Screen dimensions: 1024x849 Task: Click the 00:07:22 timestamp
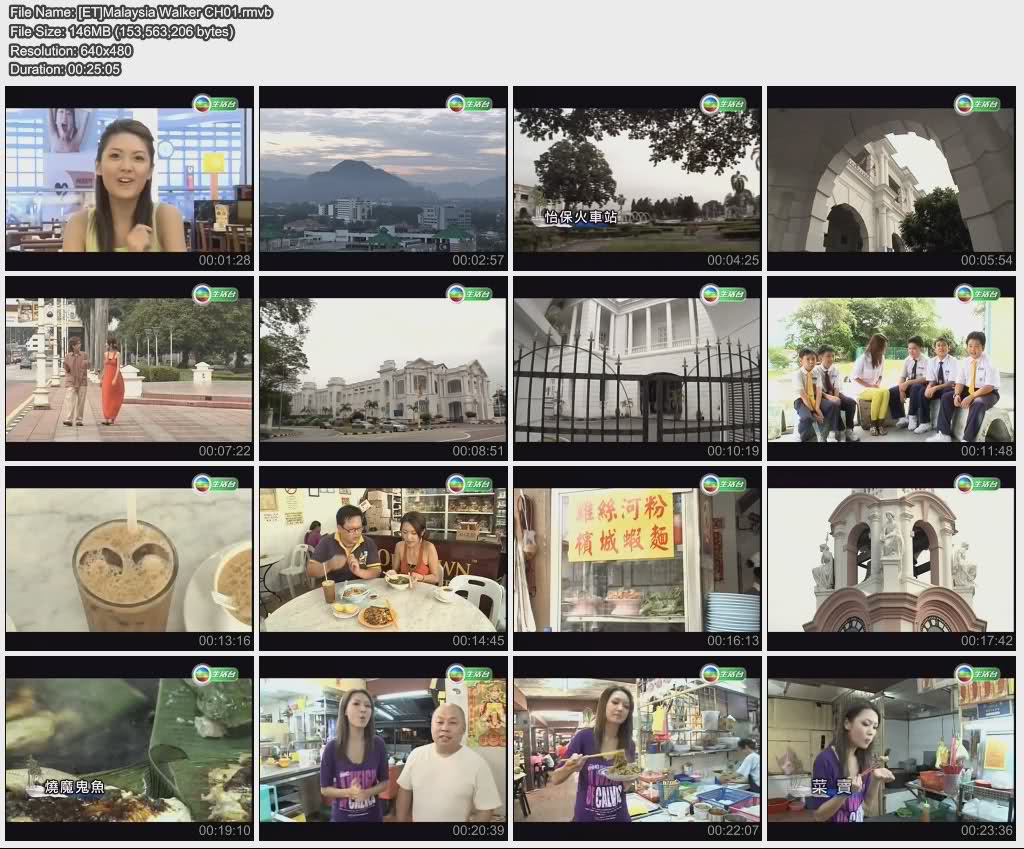coord(225,451)
